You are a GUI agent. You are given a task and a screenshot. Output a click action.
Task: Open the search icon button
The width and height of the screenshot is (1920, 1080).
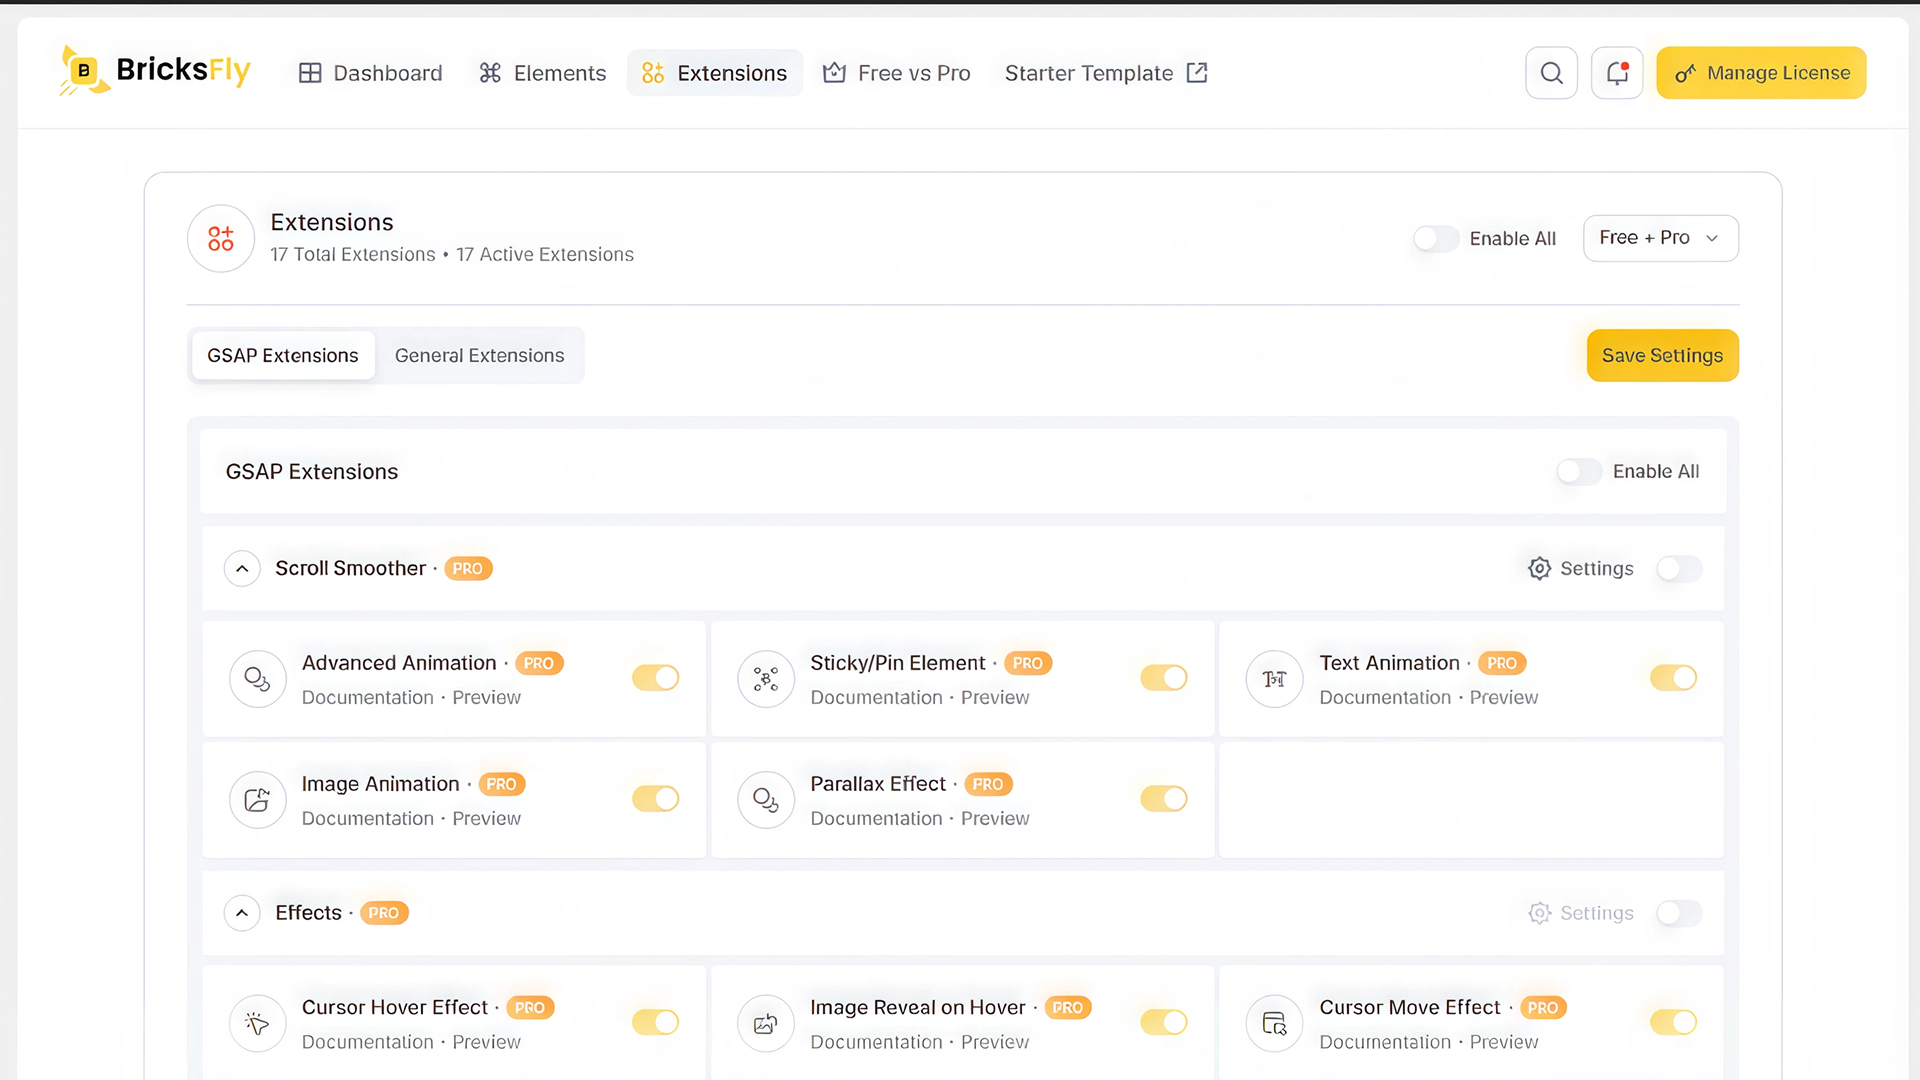1551,73
